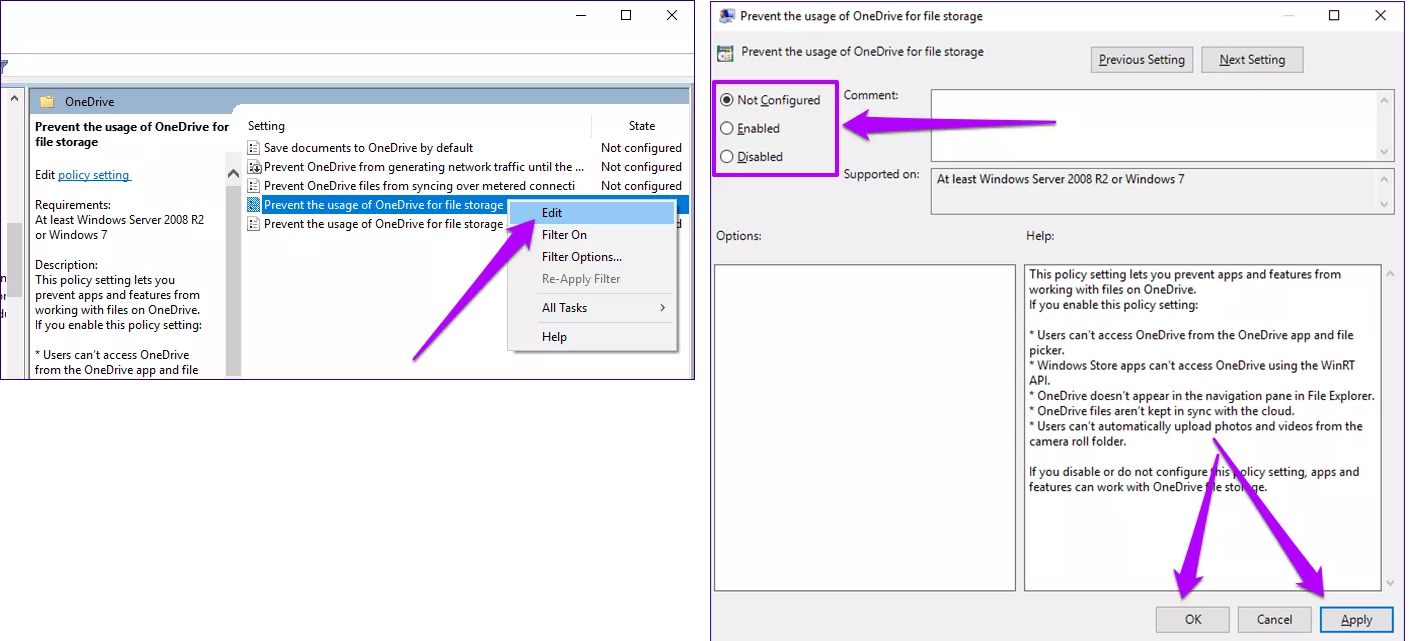This screenshot has height=641, width=1417.
Task: Click into the Comment text box
Action: tap(1154, 125)
